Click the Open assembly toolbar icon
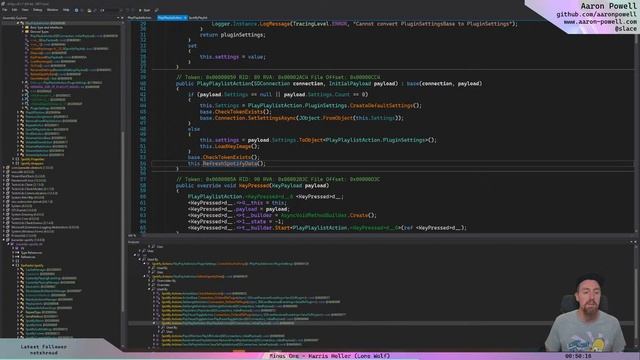Image resolution: width=640 pixels, height=360 pixels. (89, 10)
